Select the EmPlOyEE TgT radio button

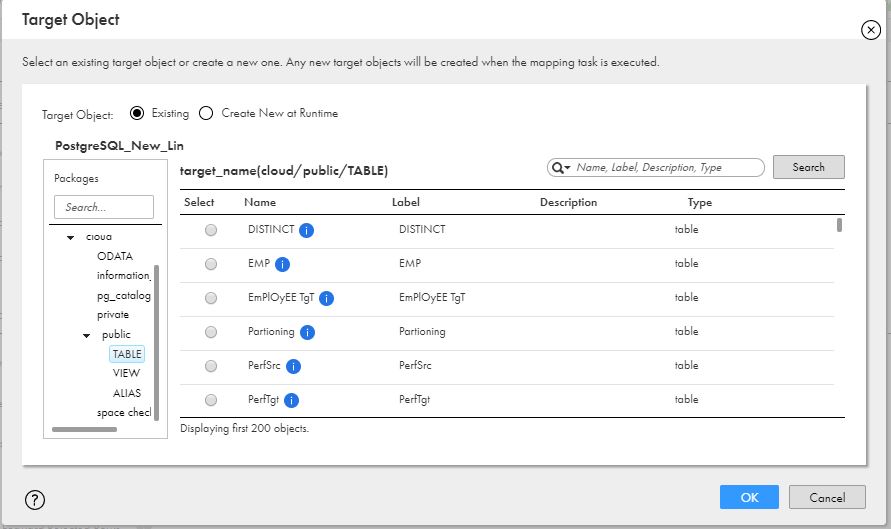click(x=211, y=298)
